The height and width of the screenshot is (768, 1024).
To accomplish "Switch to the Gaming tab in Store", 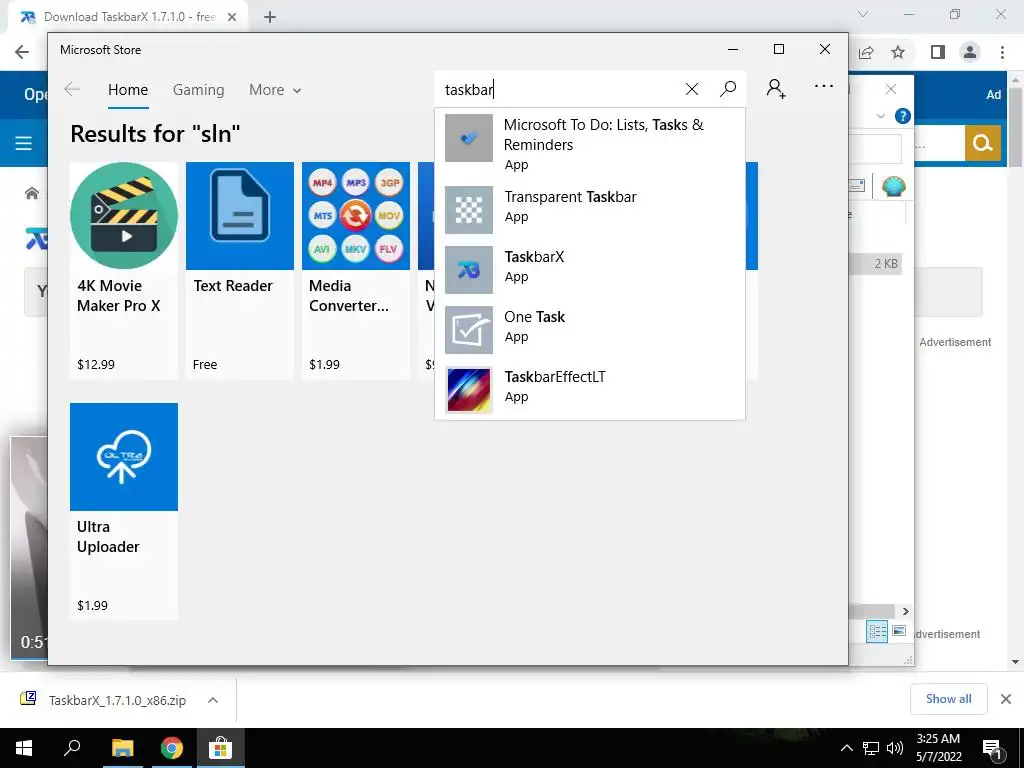I will click(x=199, y=90).
